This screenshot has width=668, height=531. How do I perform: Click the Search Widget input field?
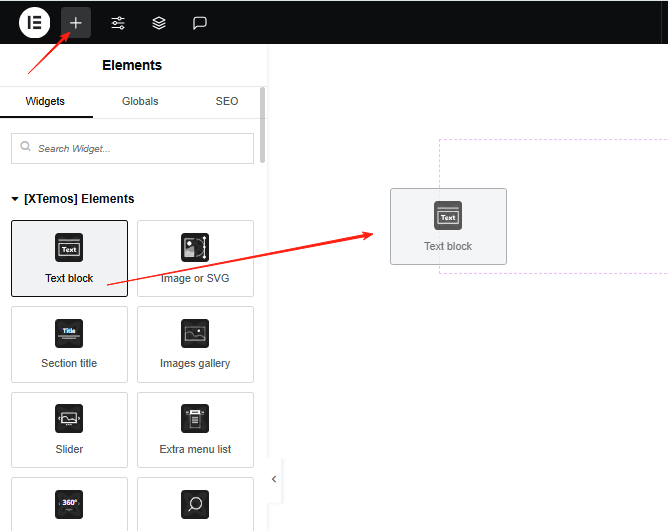(x=140, y=148)
